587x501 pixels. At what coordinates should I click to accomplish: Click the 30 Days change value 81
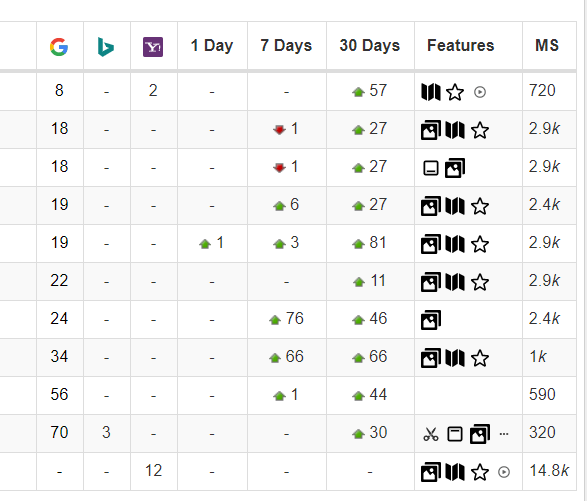pyautogui.click(x=377, y=243)
